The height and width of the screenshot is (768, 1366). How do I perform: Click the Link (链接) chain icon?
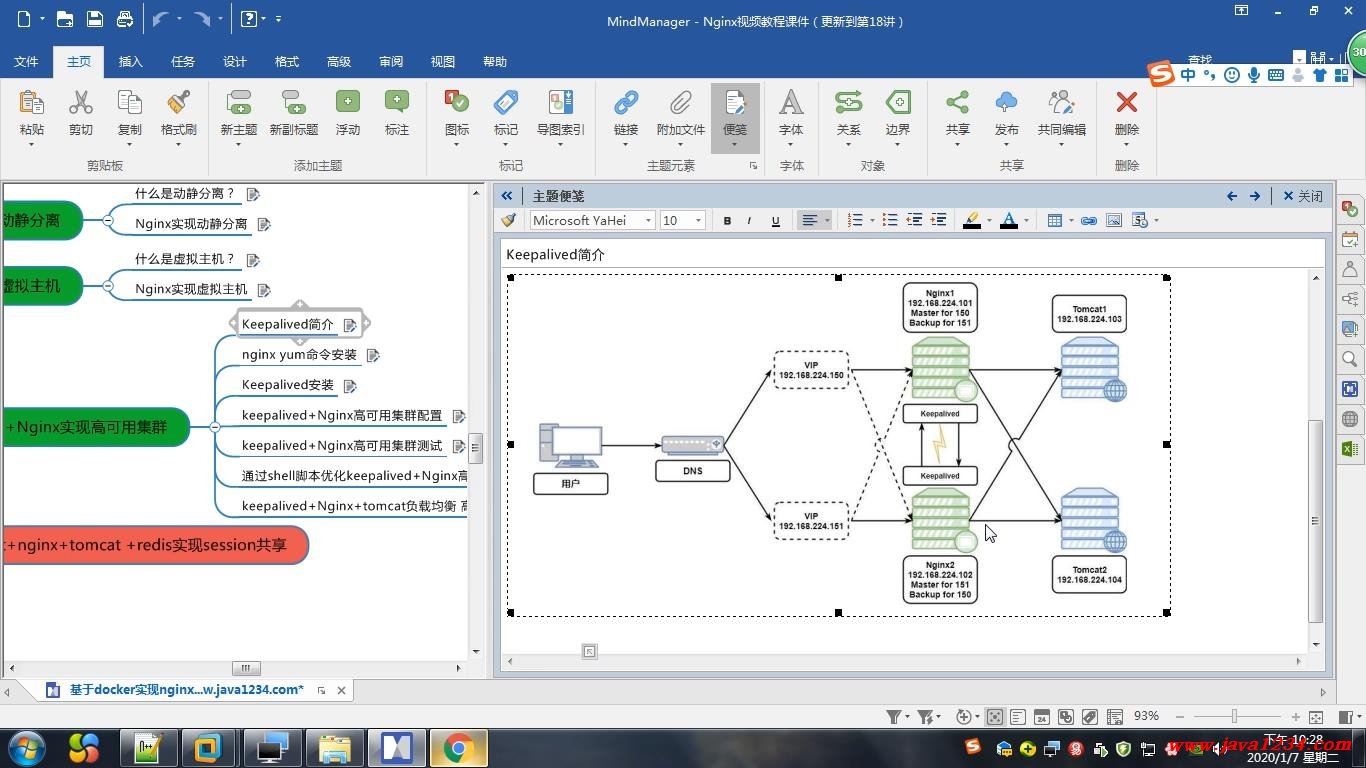pos(626,102)
